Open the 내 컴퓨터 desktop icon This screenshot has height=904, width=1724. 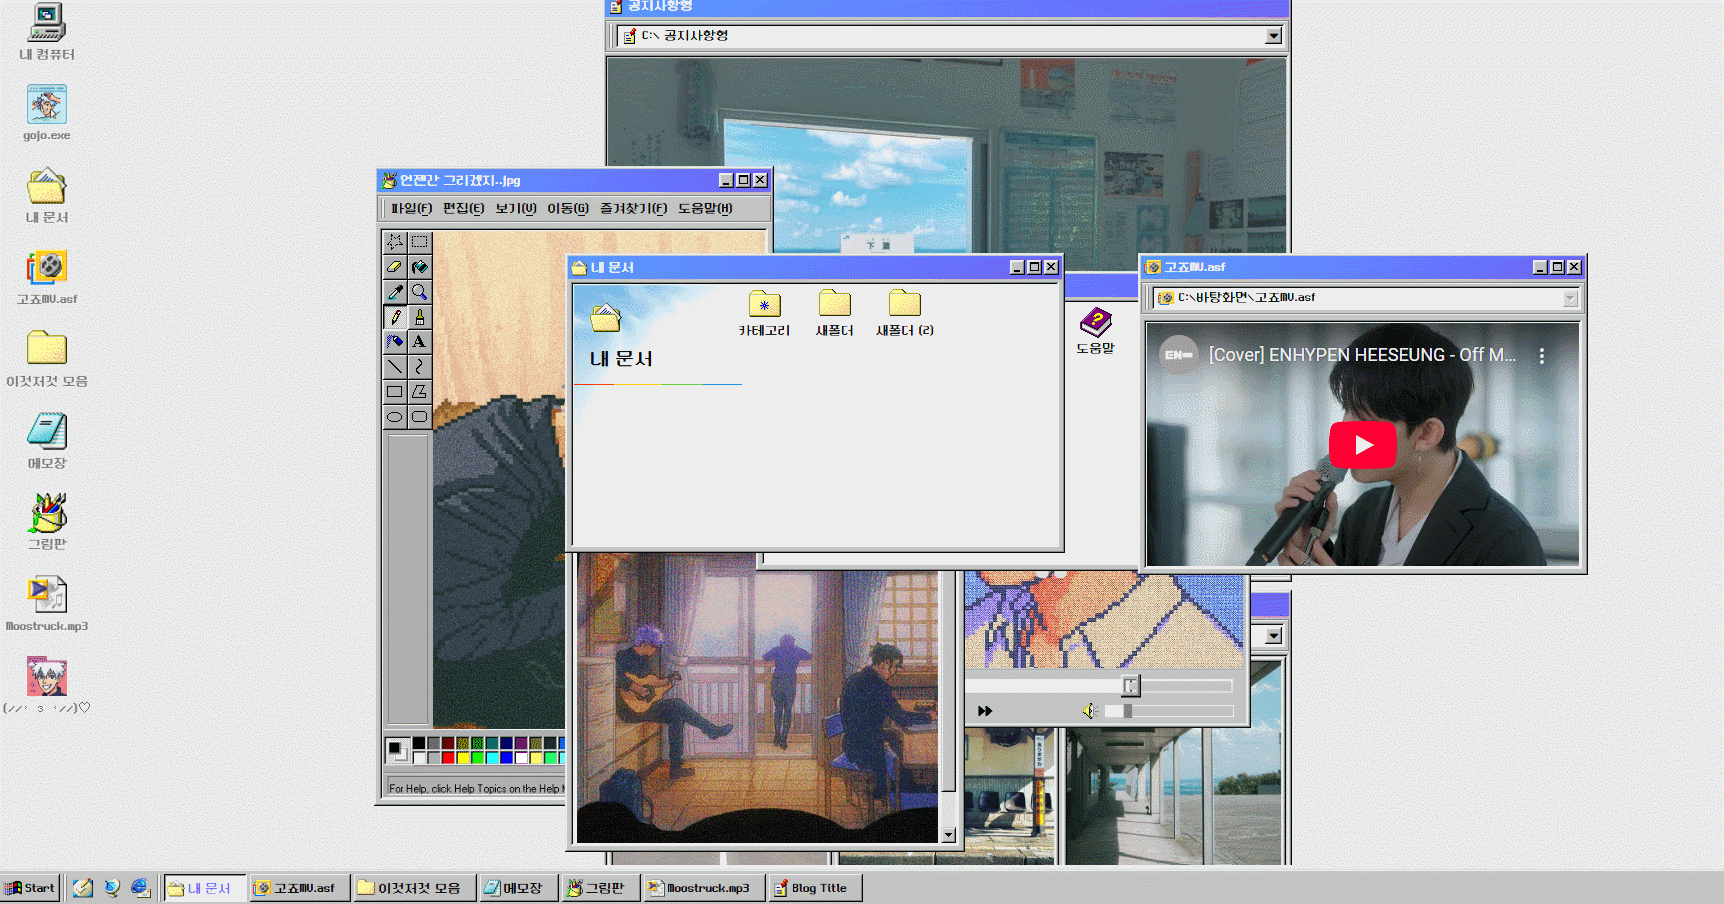point(47,32)
